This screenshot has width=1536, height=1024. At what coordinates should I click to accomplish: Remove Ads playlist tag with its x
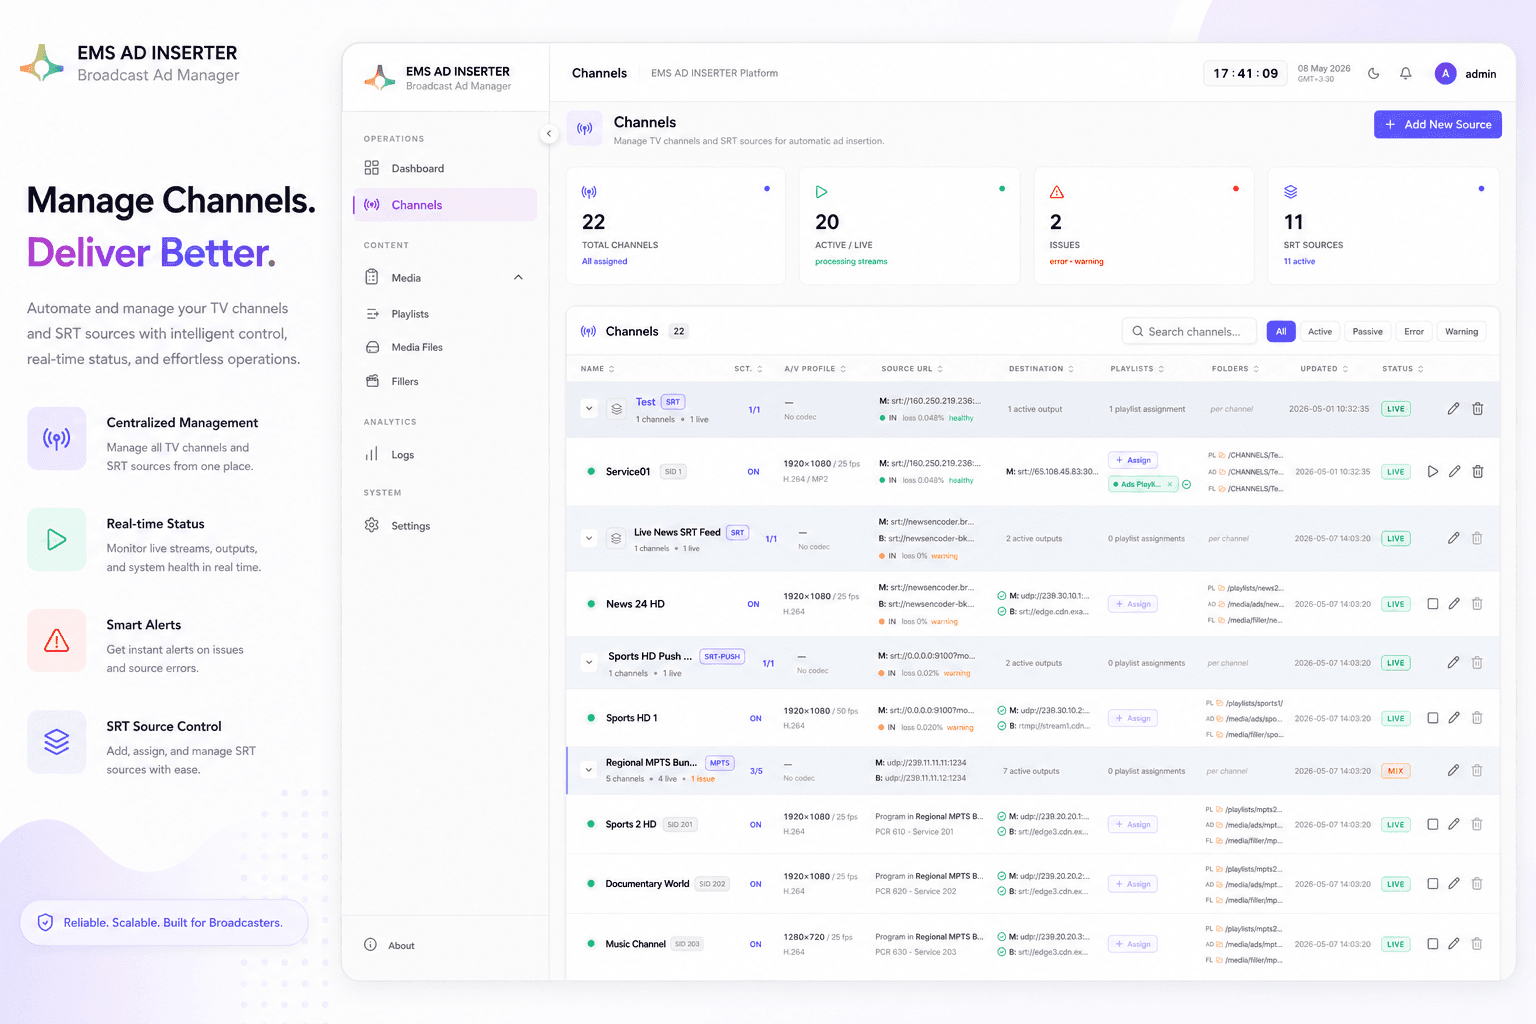click(1170, 484)
